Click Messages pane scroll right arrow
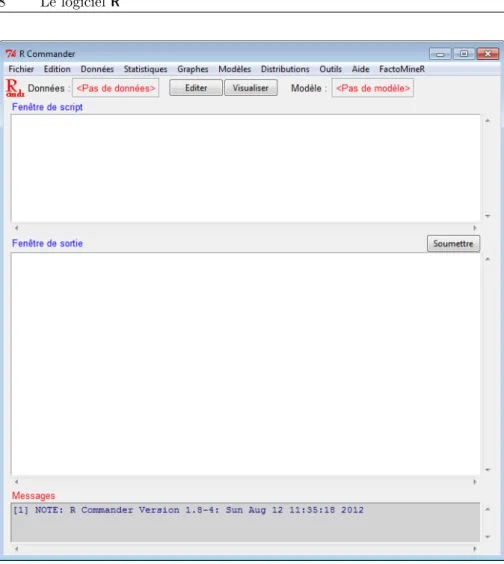The height and width of the screenshot is (564, 504). tap(475, 549)
